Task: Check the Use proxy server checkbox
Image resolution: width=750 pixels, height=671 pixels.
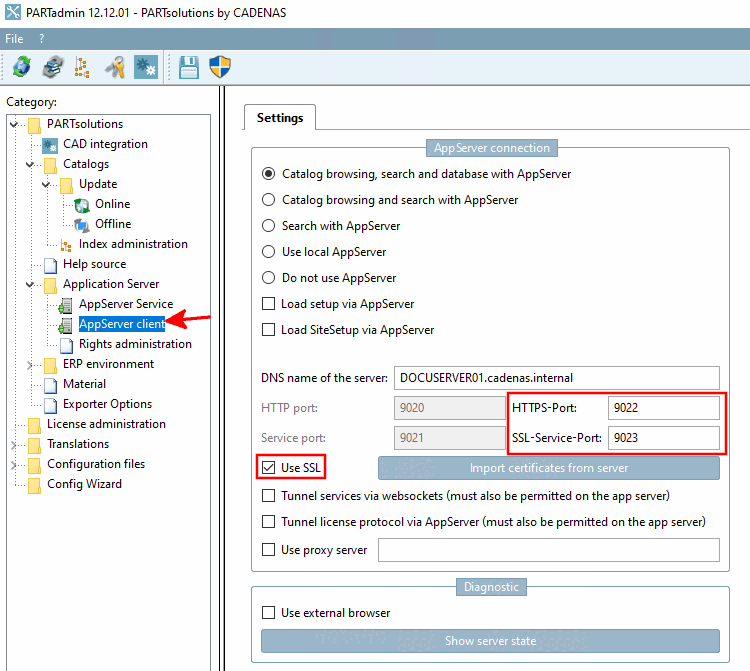Action: pos(268,550)
